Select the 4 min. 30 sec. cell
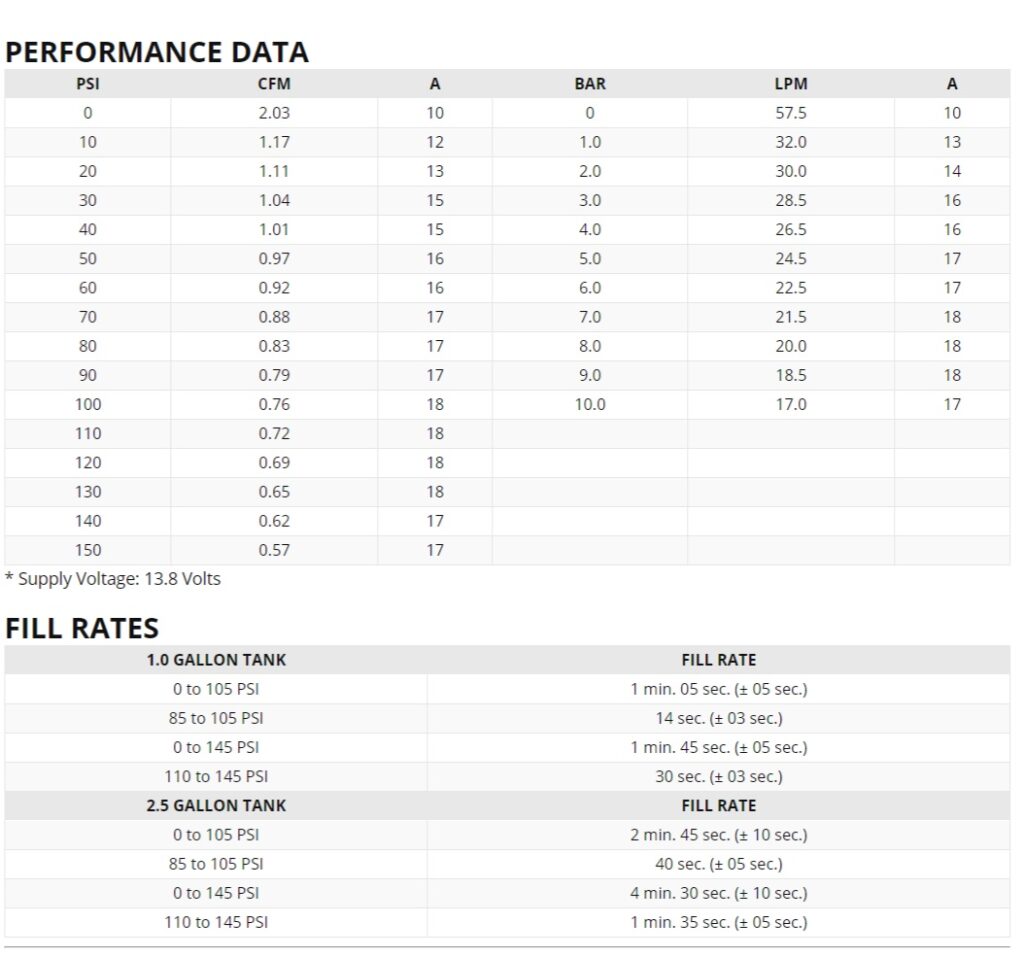This screenshot has width=1024, height=957. 718,893
